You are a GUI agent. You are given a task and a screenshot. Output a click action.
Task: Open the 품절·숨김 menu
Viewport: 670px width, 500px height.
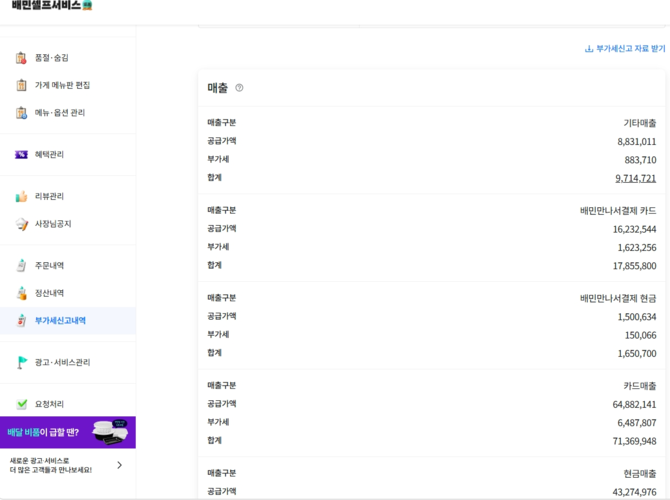point(68,58)
